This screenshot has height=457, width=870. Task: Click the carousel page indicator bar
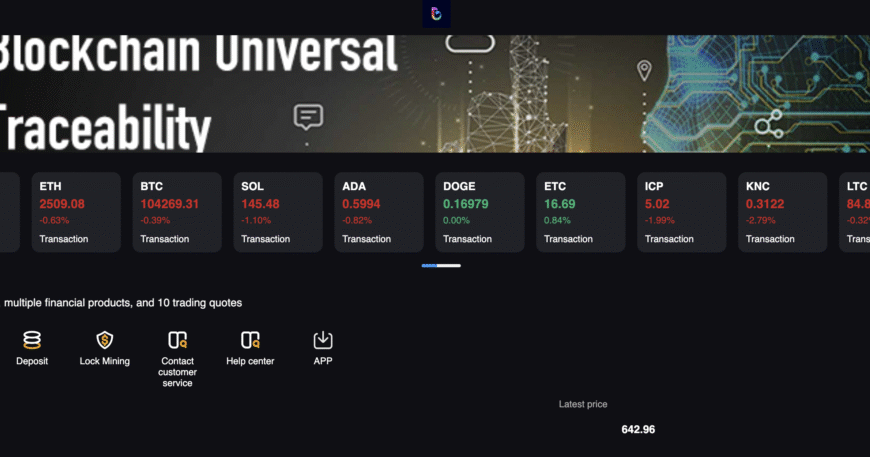coord(441,266)
